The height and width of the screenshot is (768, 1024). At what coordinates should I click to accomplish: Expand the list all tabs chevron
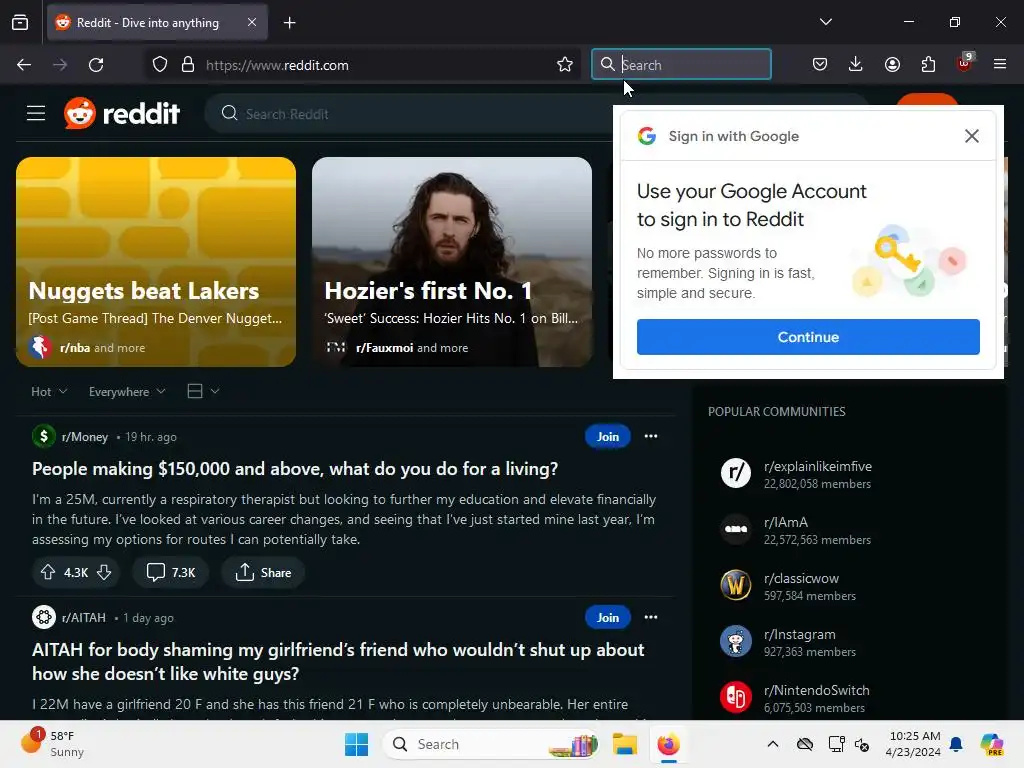click(826, 22)
